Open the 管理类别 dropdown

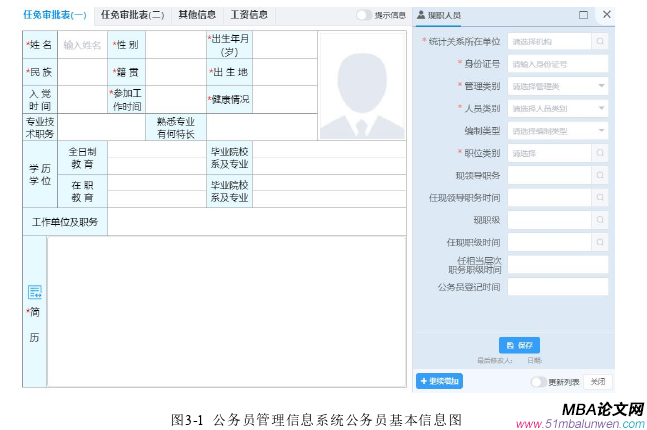coord(600,86)
